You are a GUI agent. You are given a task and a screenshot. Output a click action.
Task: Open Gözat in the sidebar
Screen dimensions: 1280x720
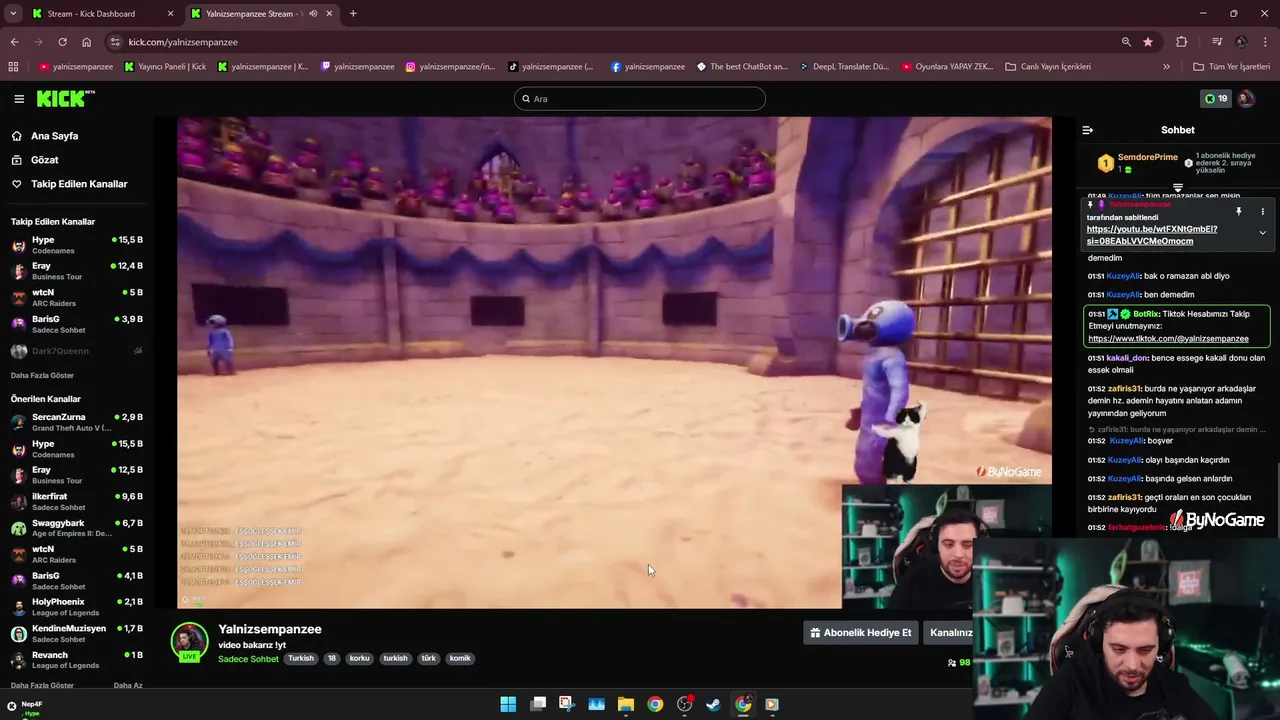[45, 160]
